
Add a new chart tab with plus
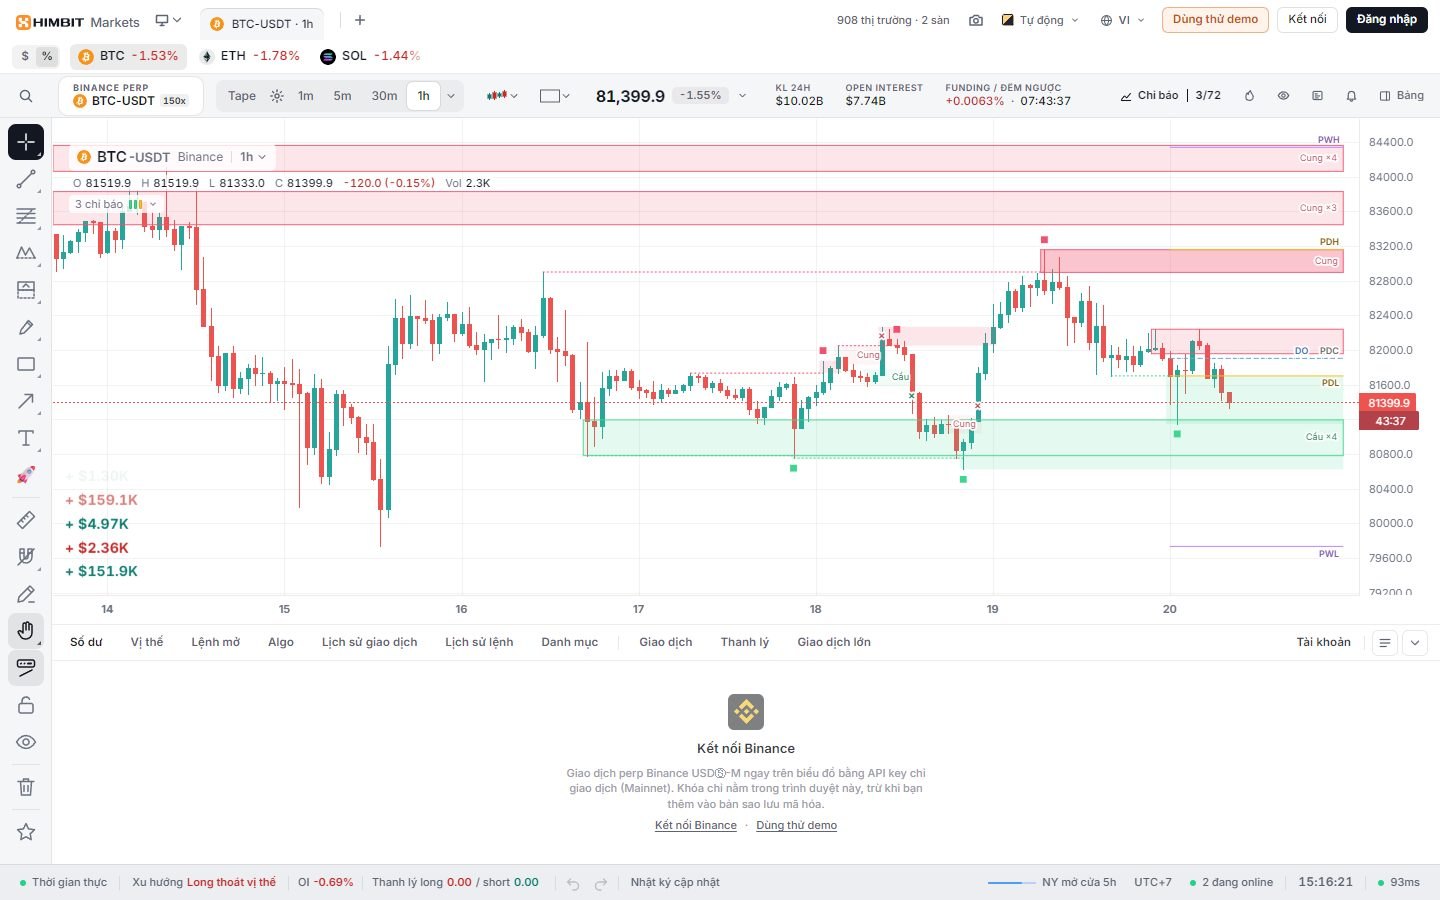pos(360,20)
